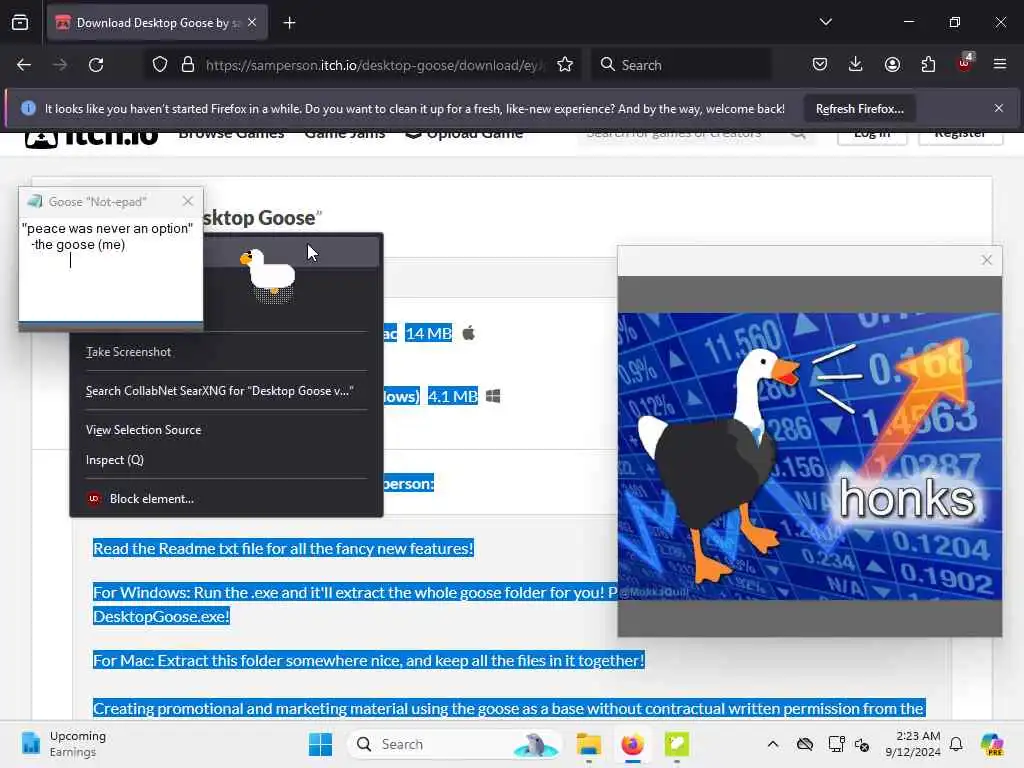Viewport: 1024px width, 768px height.
Task: Open the Downloads panel
Action: (856, 65)
